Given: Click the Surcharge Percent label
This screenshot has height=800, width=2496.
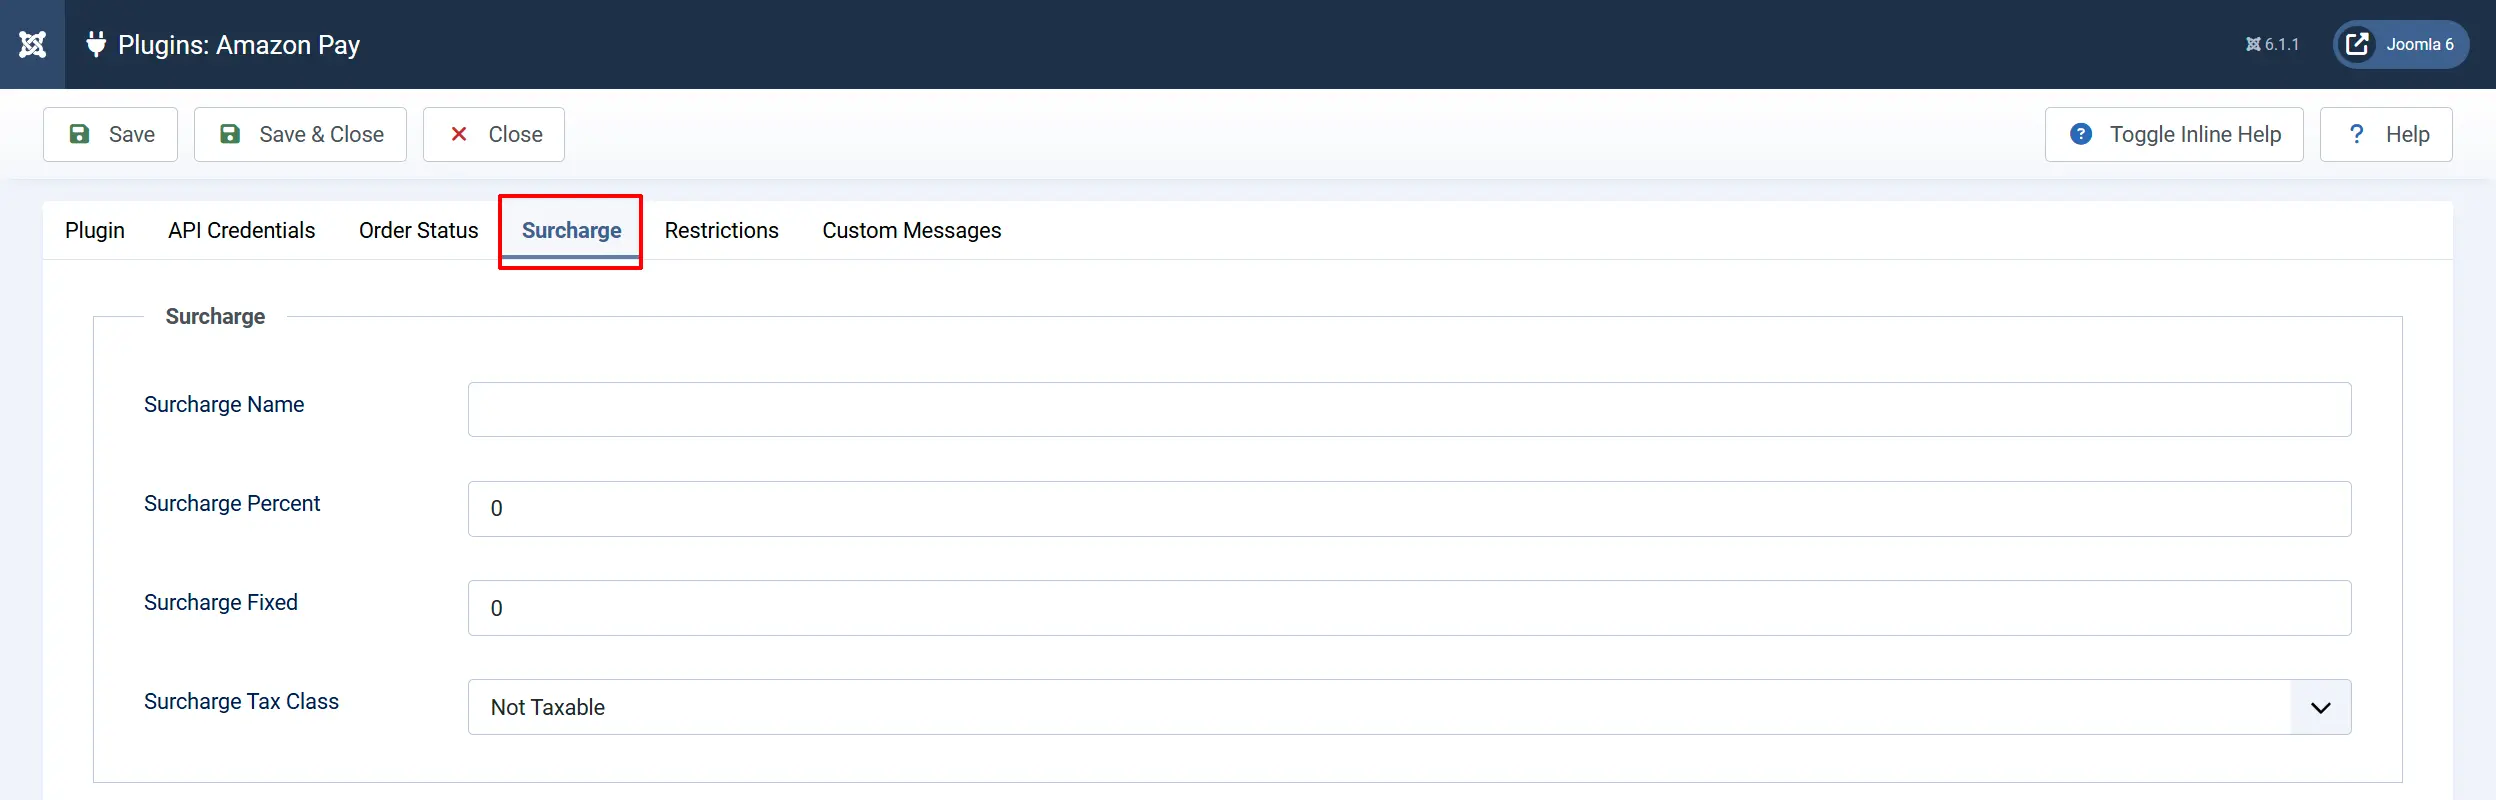Looking at the screenshot, I should point(232,503).
